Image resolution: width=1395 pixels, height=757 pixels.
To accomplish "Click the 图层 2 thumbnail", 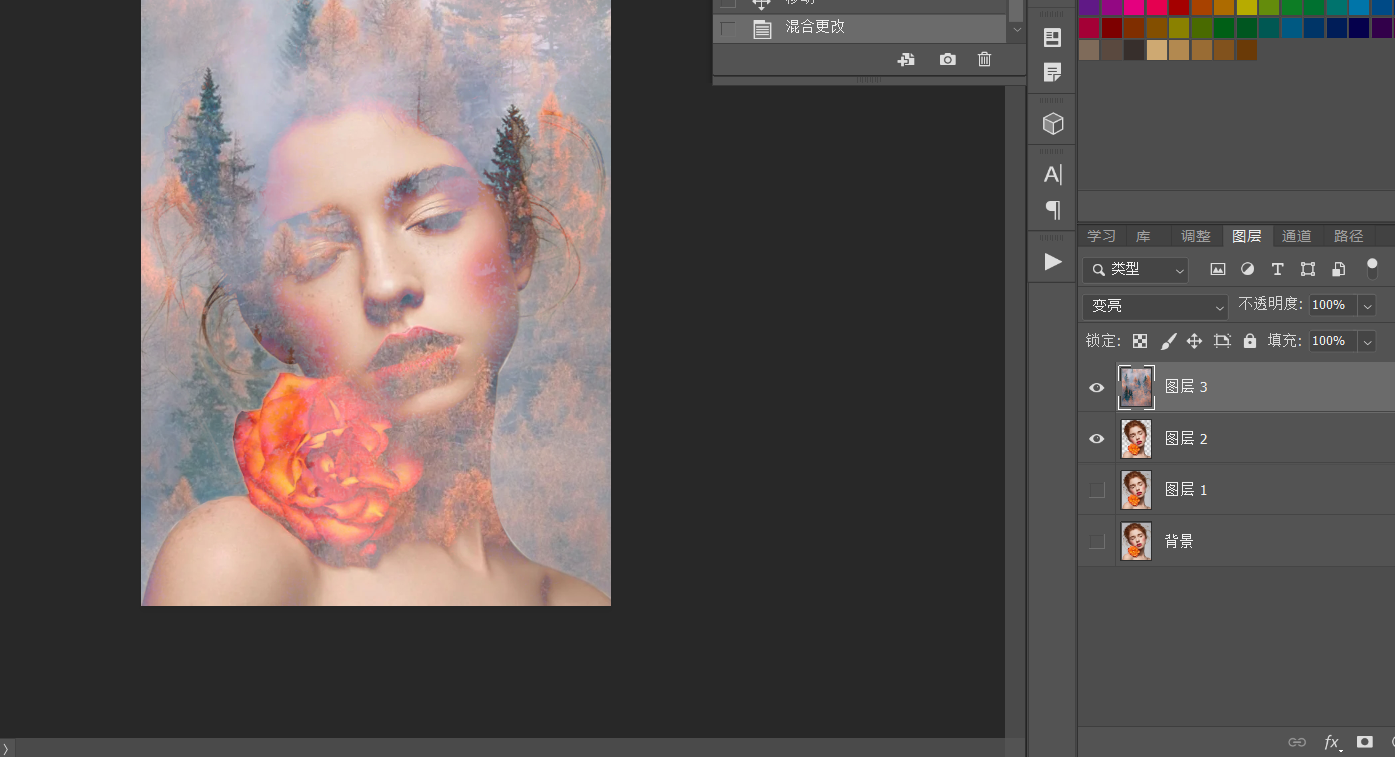I will (x=1136, y=439).
